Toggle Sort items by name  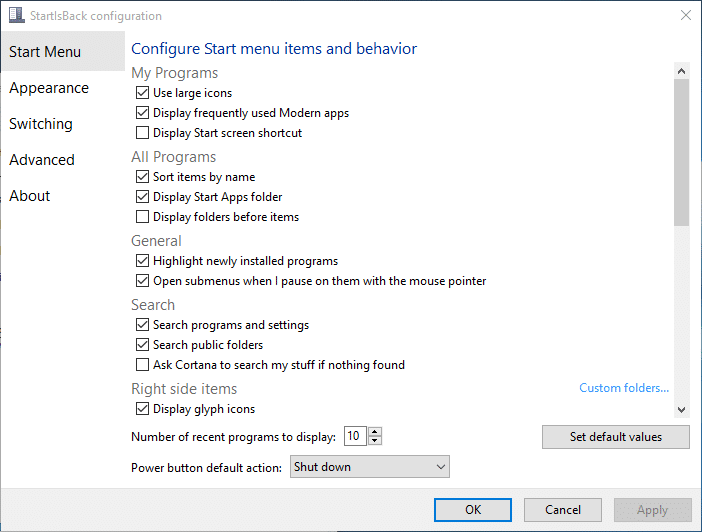pos(142,176)
